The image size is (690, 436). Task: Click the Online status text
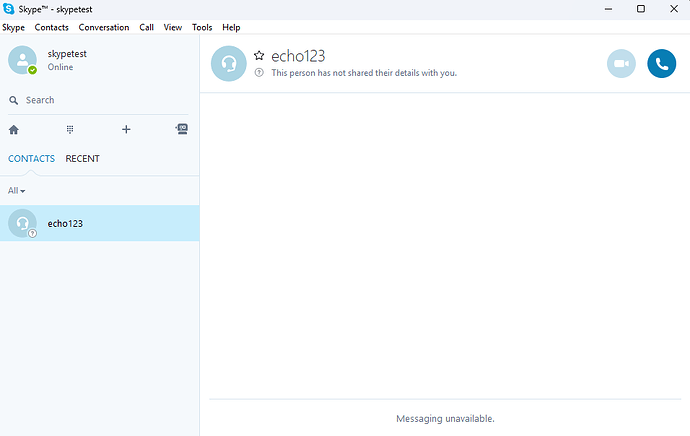click(x=60, y=67)
